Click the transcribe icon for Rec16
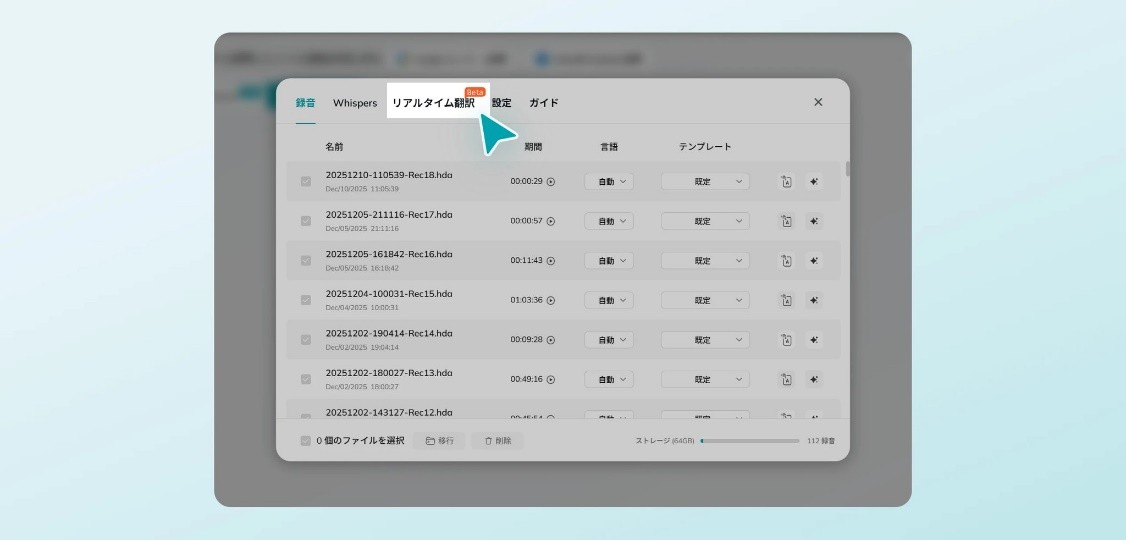This screenshot has width=1126, height=540. (x=787, y=261)
